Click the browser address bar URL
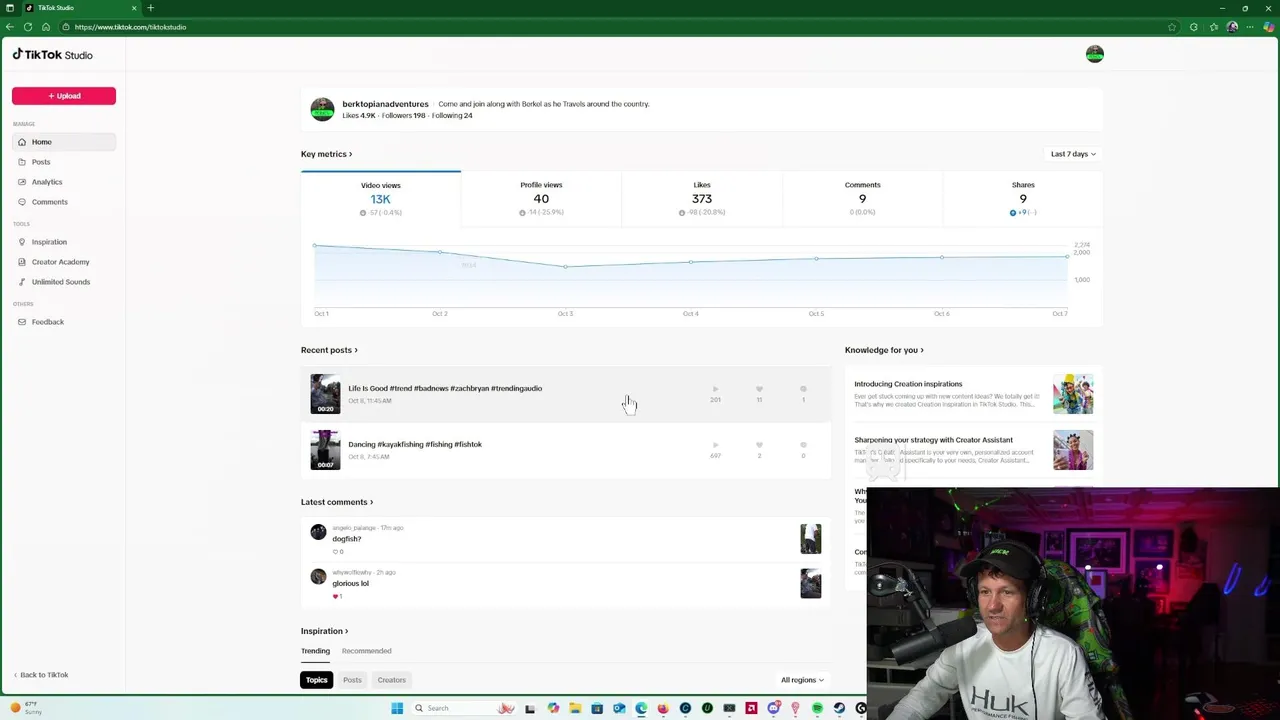This screenshot has height=720, width=1280. [x=130, y=27]
